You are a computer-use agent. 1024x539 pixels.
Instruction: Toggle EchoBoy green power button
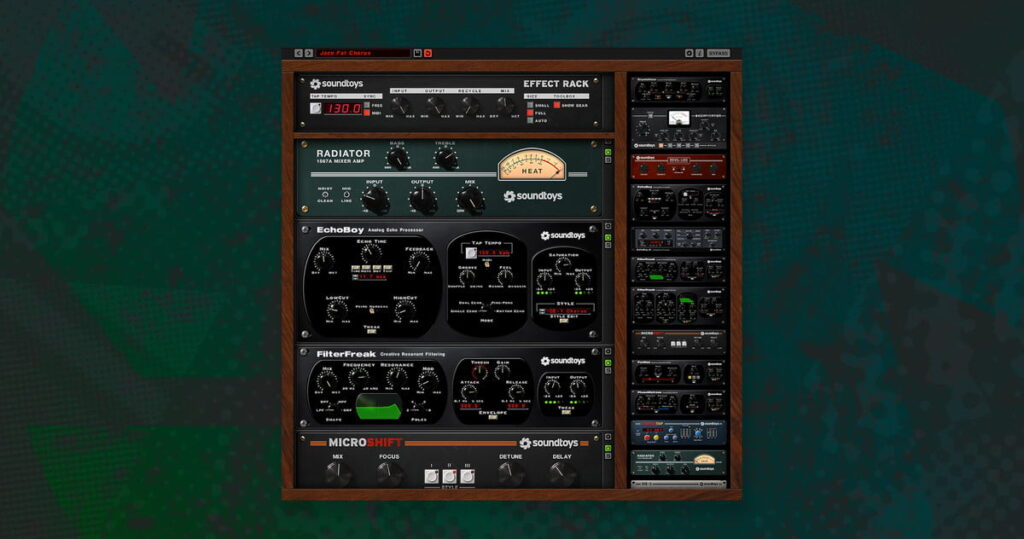pyautogui.click(x=608, y=236)
